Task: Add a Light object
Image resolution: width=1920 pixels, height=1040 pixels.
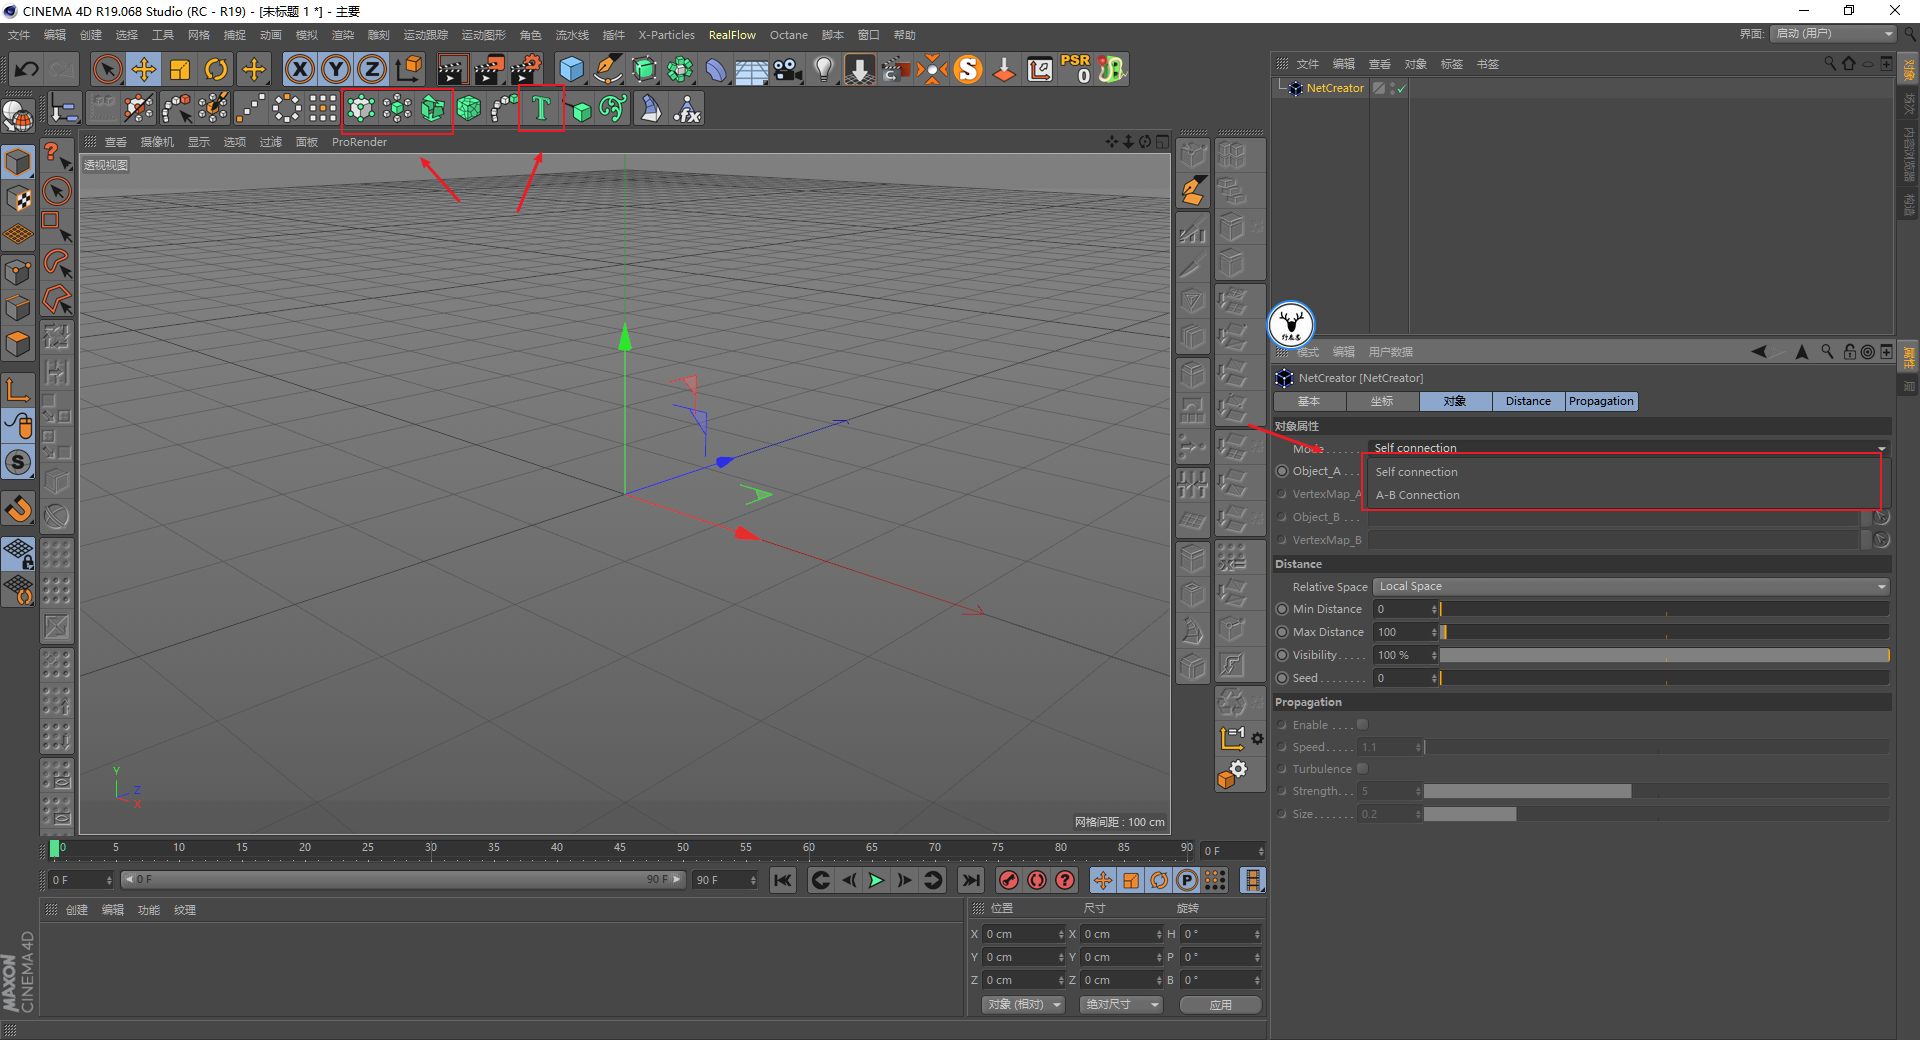Action: pos(824,69)
